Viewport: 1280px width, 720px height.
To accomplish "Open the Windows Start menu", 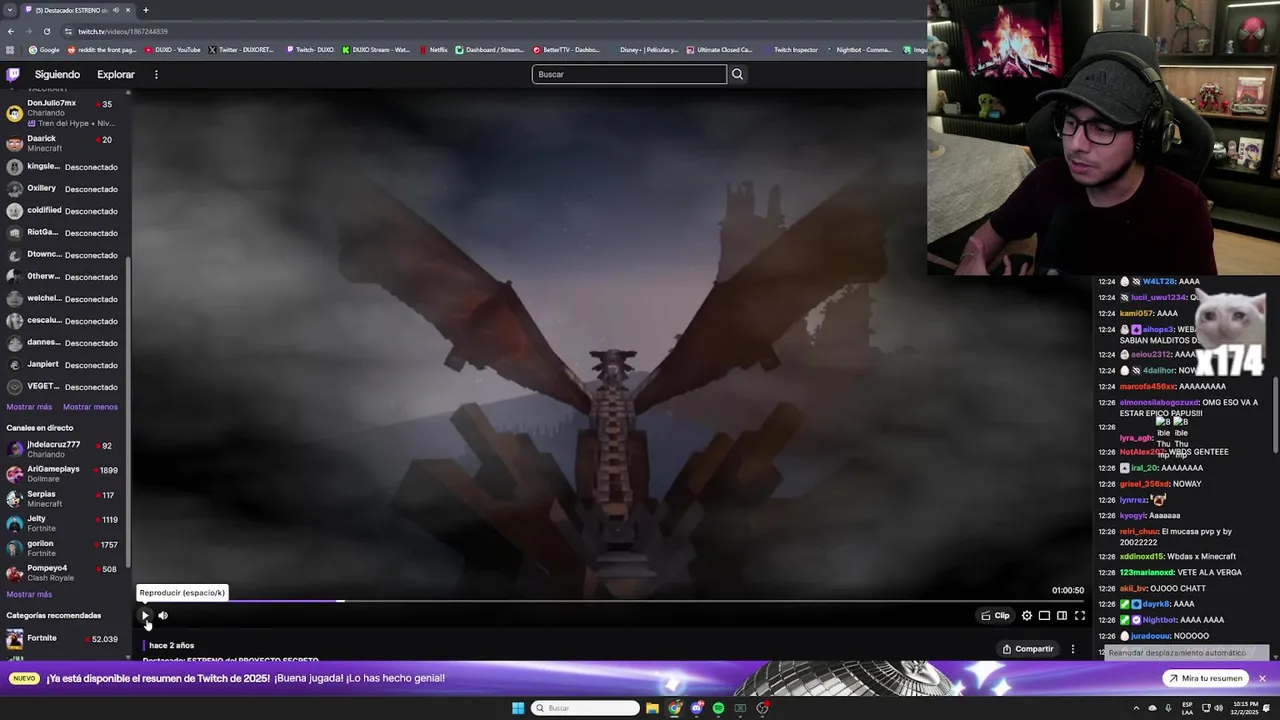I will tap(518, 708).
